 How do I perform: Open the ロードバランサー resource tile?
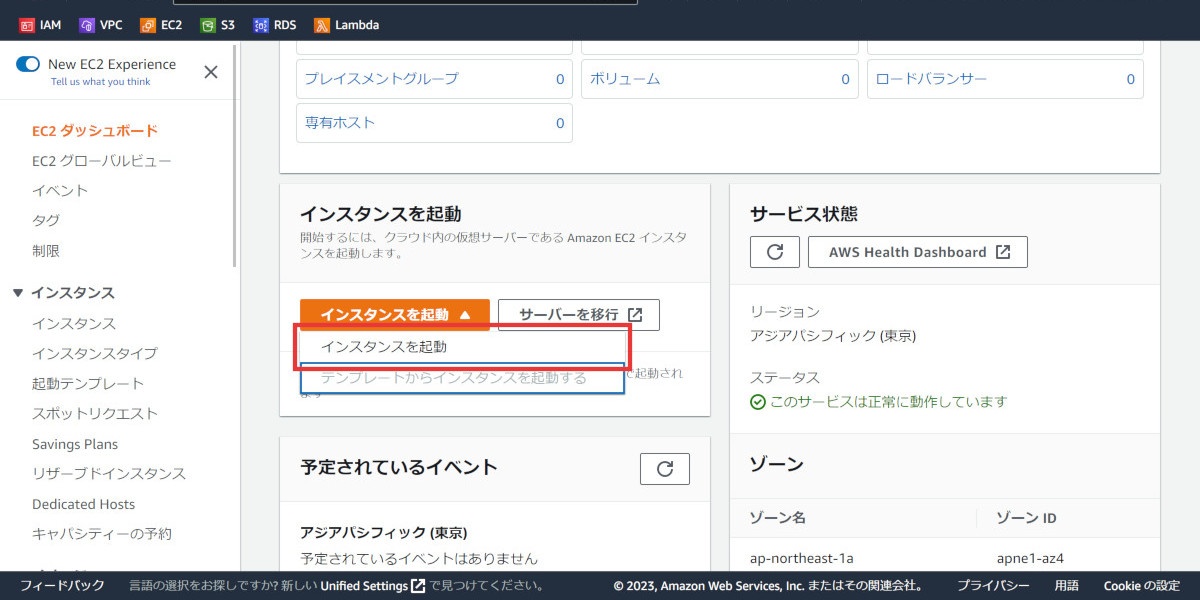(x=1005, y=79)
